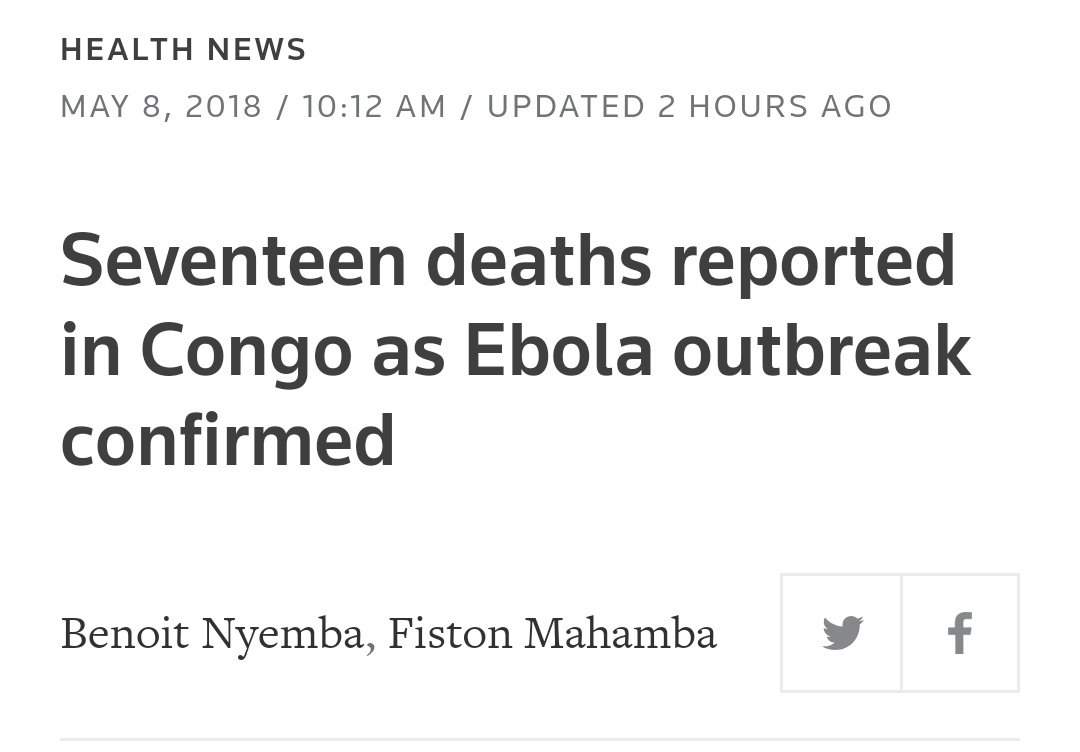Click the word outbreak in the headline

pyautogui.click(x=822, y=350)
